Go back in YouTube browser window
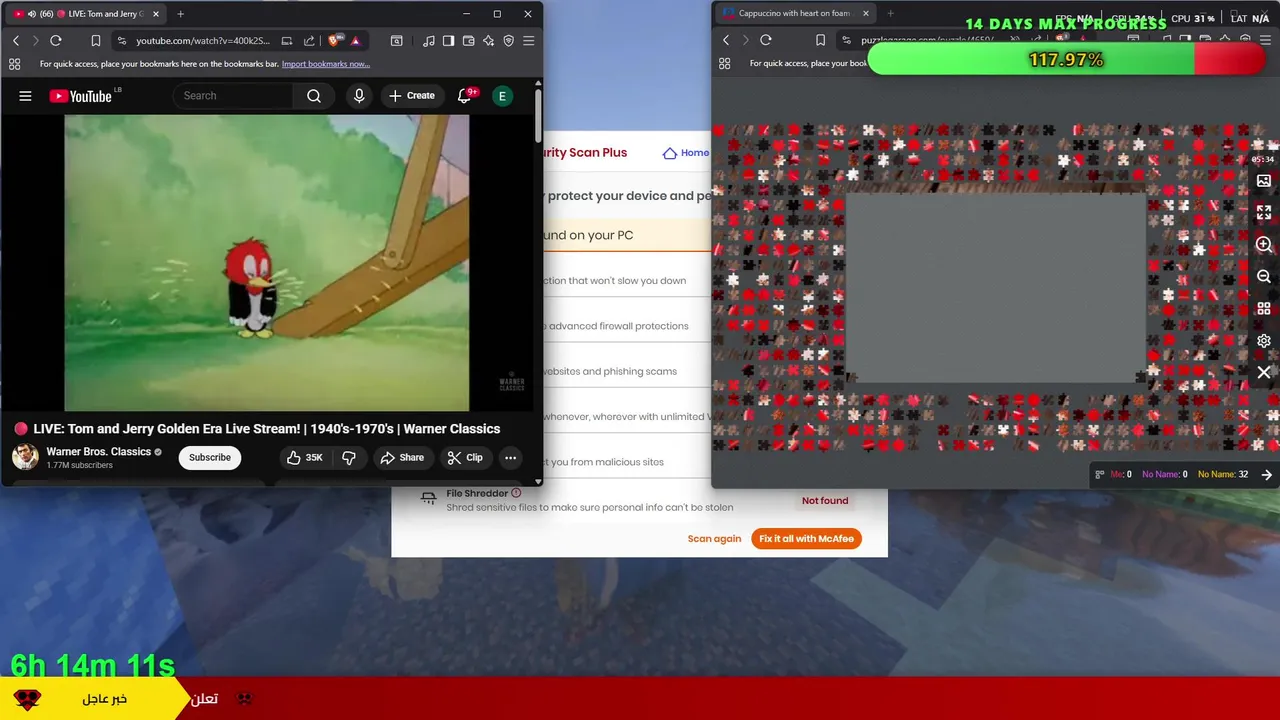The width and height of the screenshot is (1280, 720). [16, 41]
